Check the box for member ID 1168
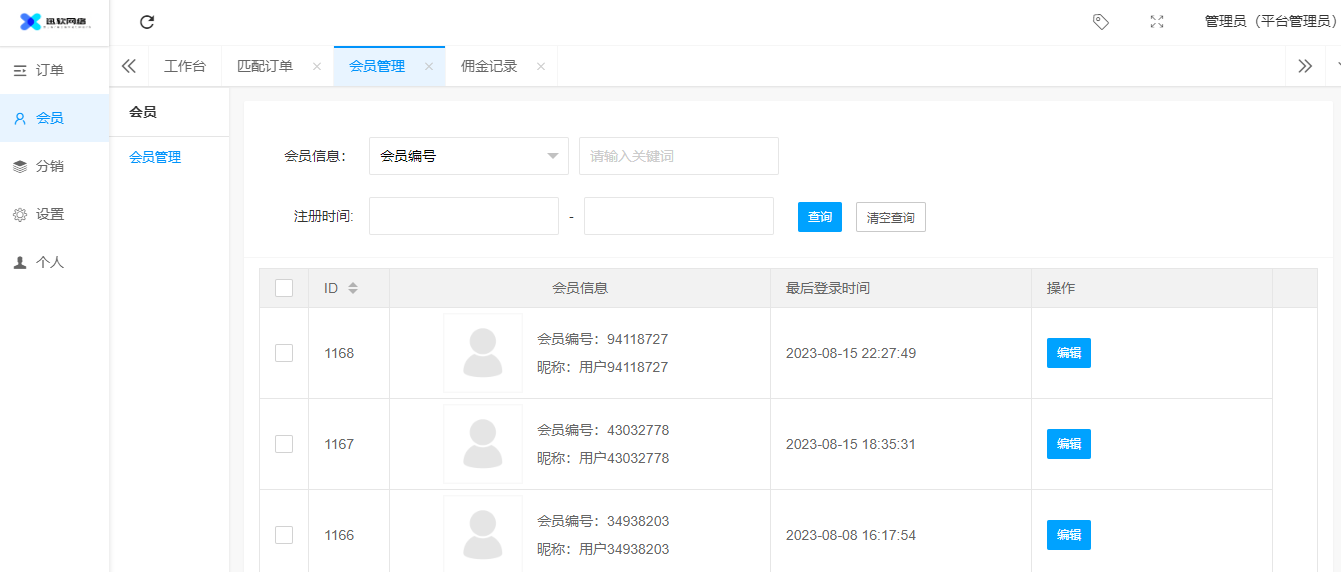Viewport: 1341px width, 572px height. 284,353
